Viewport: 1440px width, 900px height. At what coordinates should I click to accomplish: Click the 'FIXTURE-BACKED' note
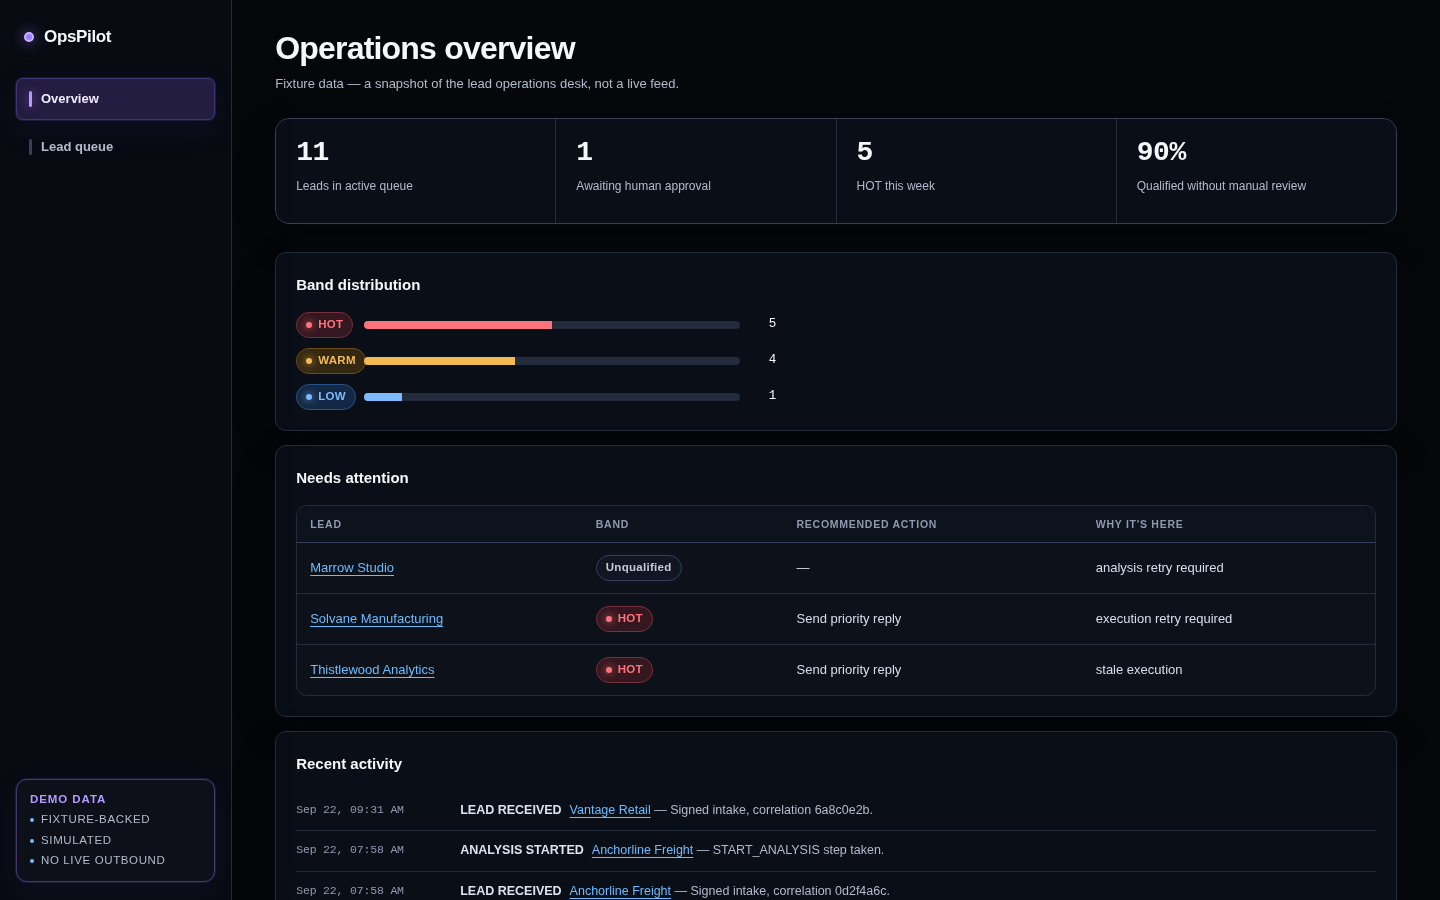(x=95, y=820)
